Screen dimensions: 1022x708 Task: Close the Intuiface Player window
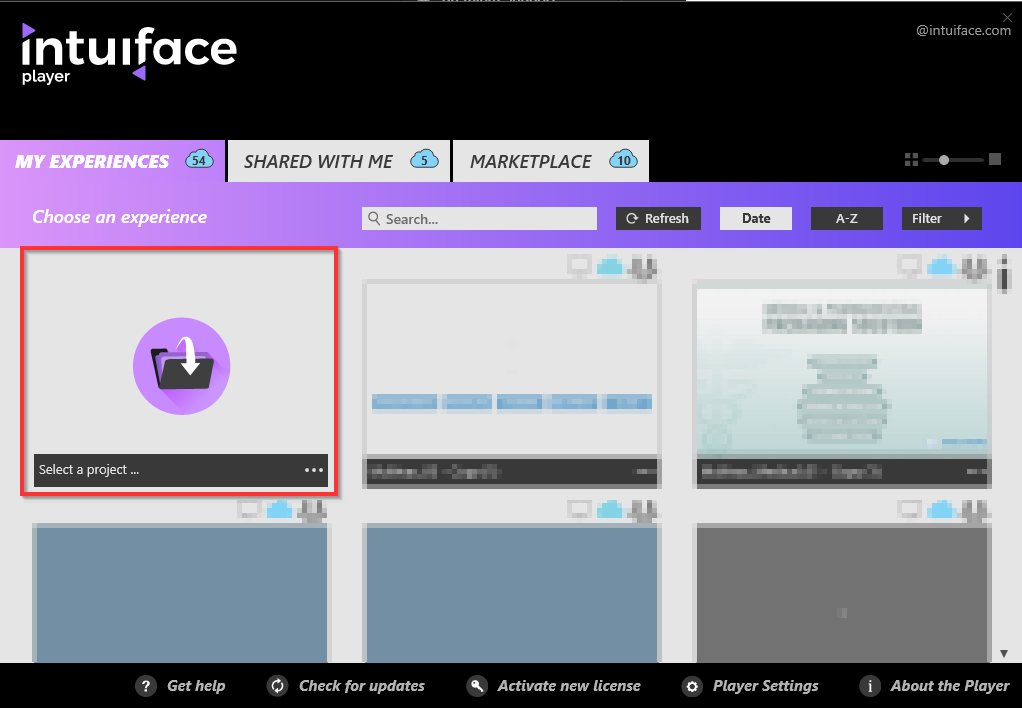coord(1008,17)
